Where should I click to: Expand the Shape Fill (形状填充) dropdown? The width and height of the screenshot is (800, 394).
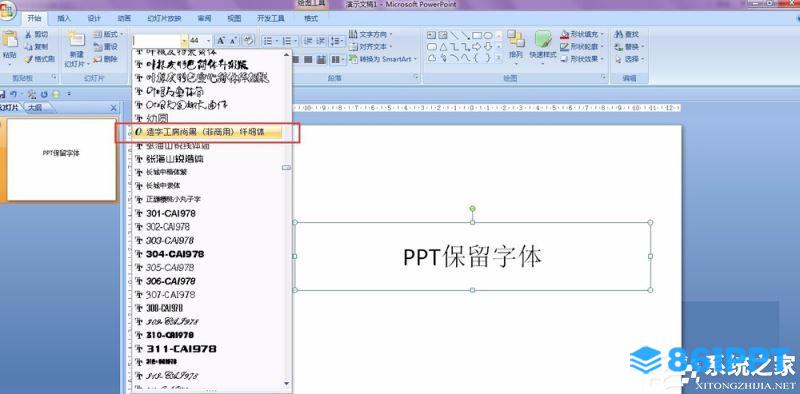602,34
